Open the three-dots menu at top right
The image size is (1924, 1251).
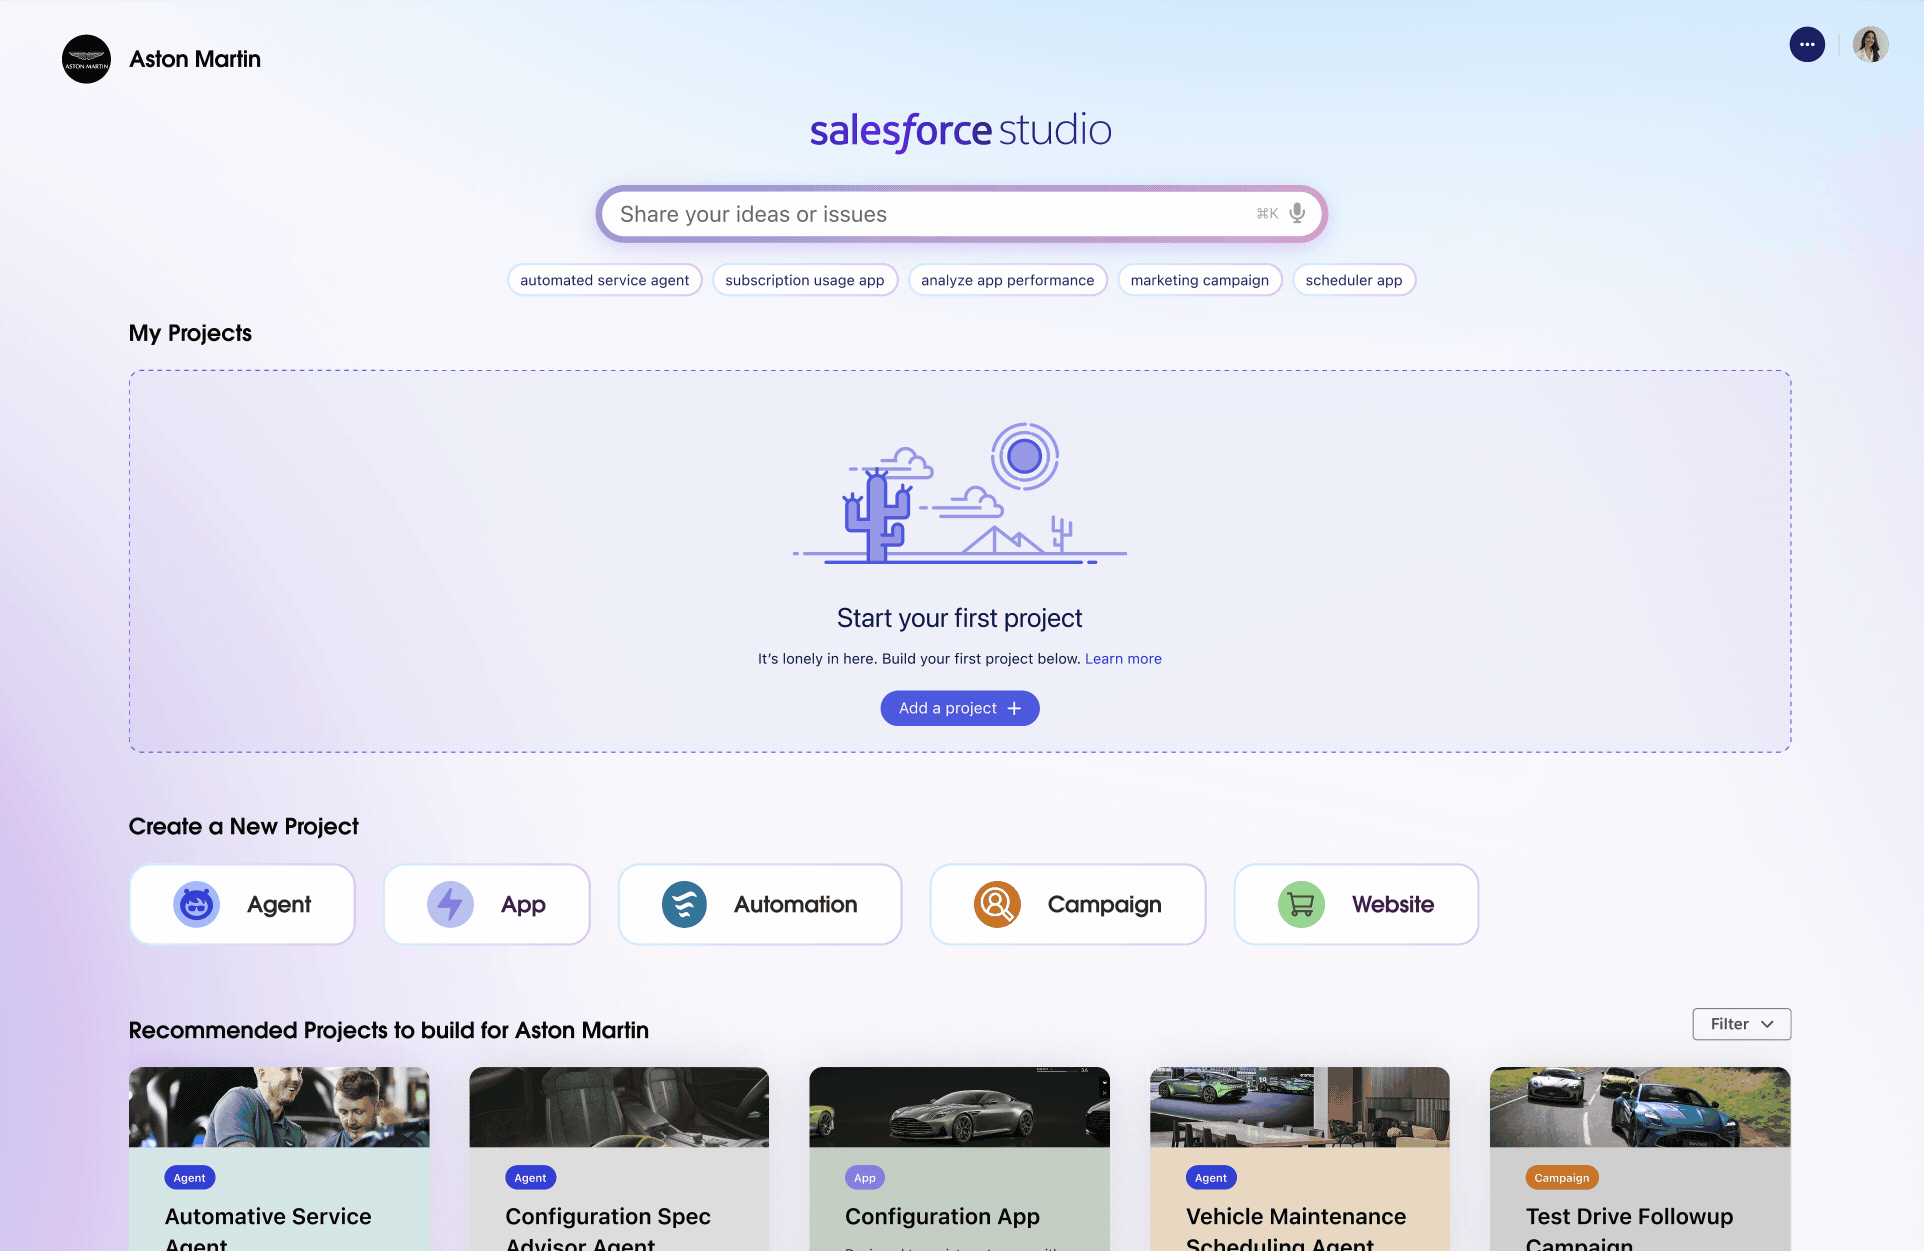coord(1807,44)
